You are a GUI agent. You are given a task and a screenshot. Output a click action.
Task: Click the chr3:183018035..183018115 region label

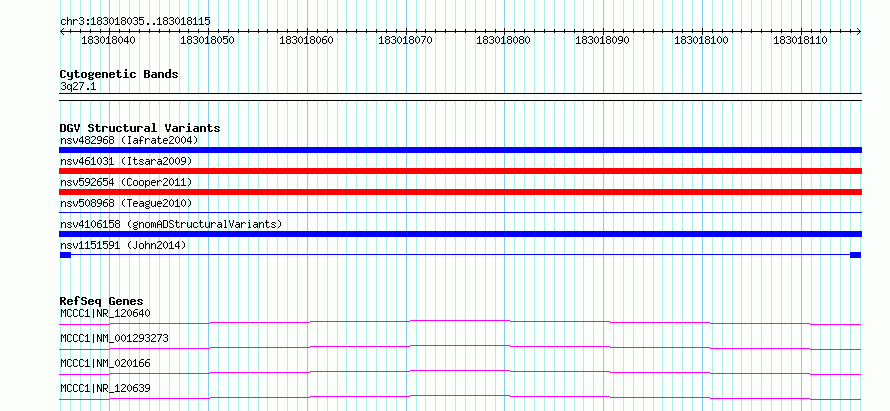[135, 21]
